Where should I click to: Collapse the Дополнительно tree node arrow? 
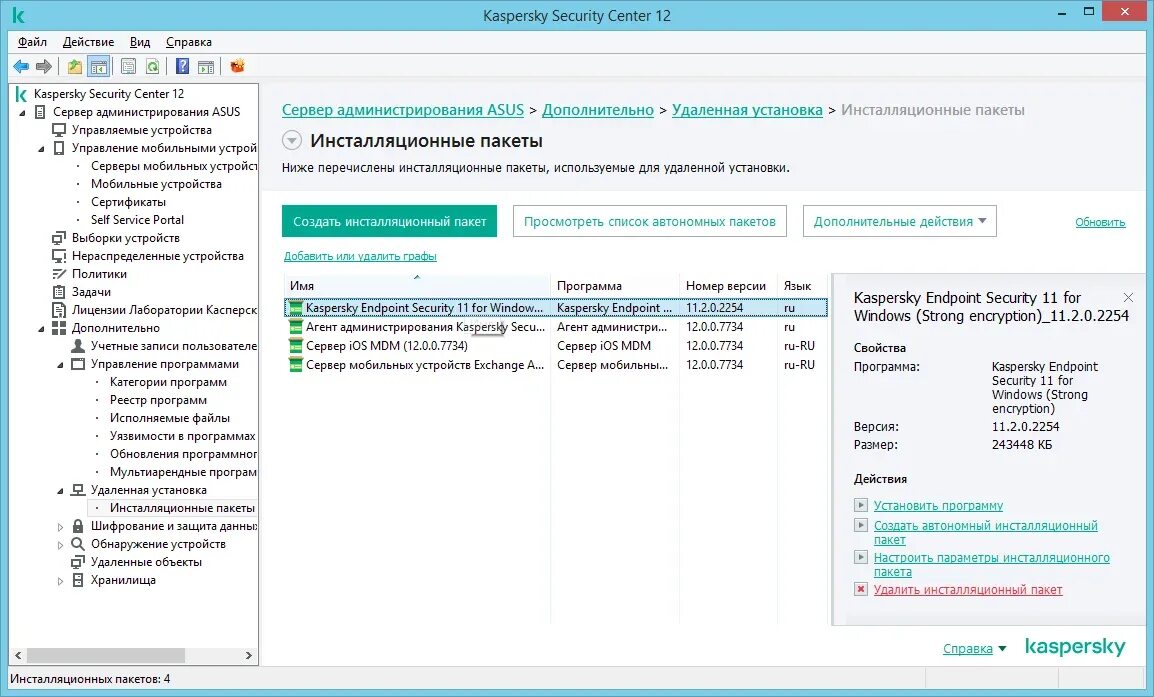(41, 329)
